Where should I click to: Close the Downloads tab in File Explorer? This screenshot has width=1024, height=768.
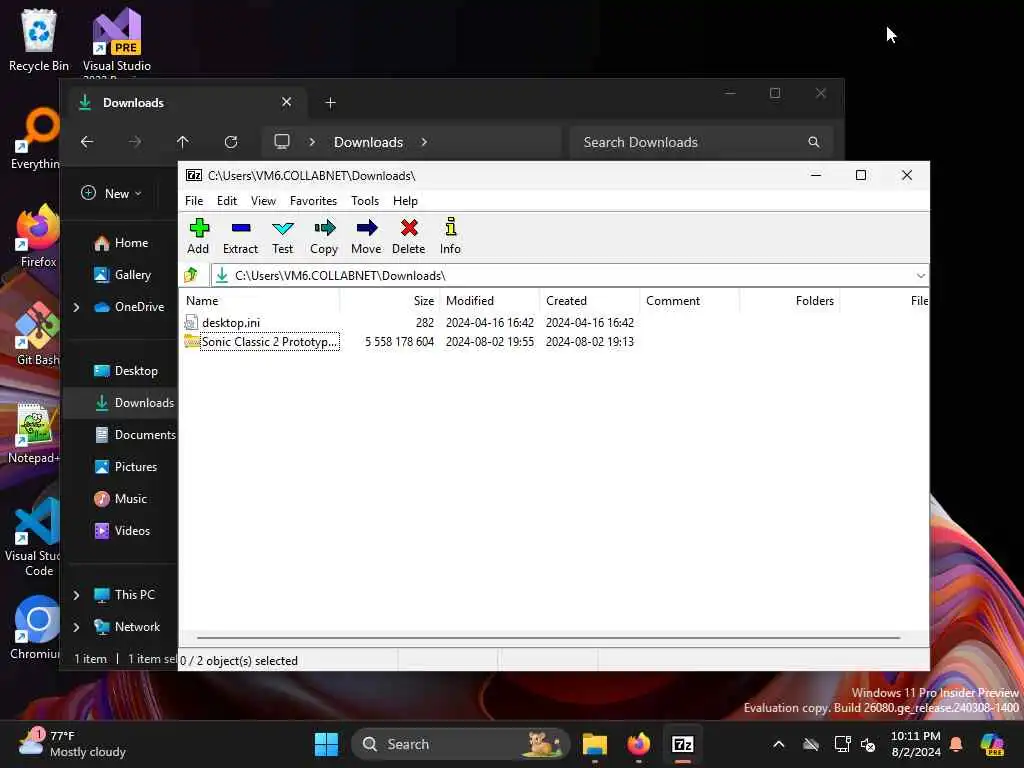pos(286,102)
